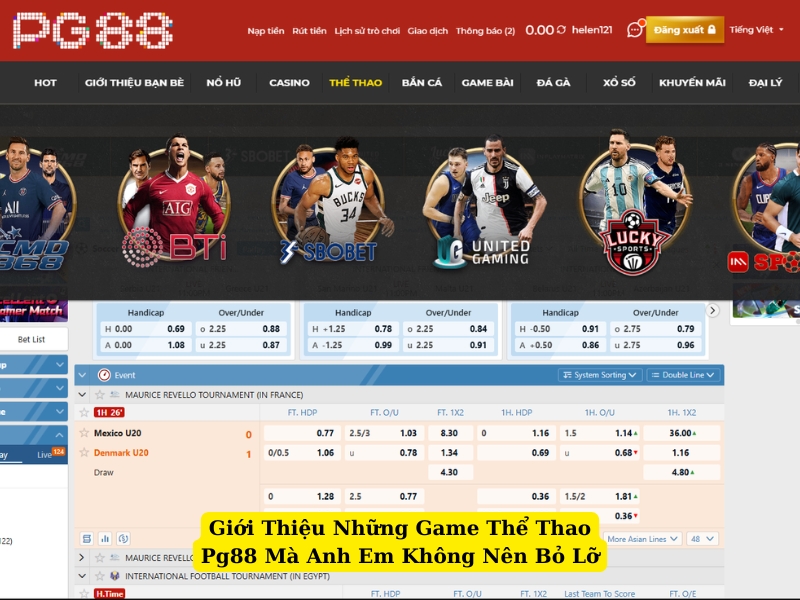Select the BTi sportsbook provider
The width and height of the screenshot is (800, 600).
174,202
